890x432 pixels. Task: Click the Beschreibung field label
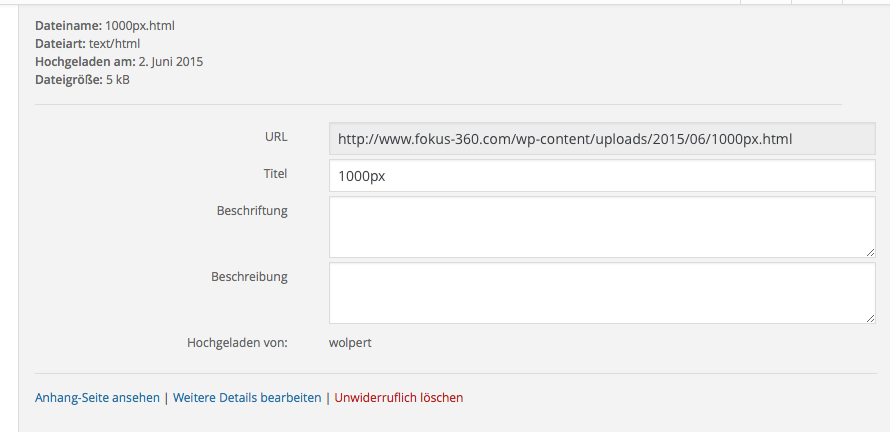[x=249, y=276]
